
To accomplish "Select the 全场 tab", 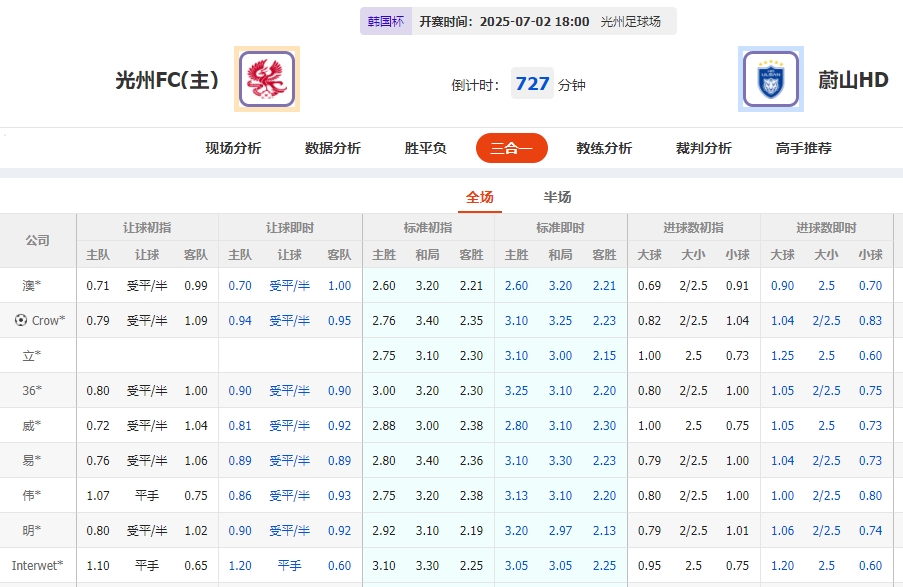I will pos(479,197).
